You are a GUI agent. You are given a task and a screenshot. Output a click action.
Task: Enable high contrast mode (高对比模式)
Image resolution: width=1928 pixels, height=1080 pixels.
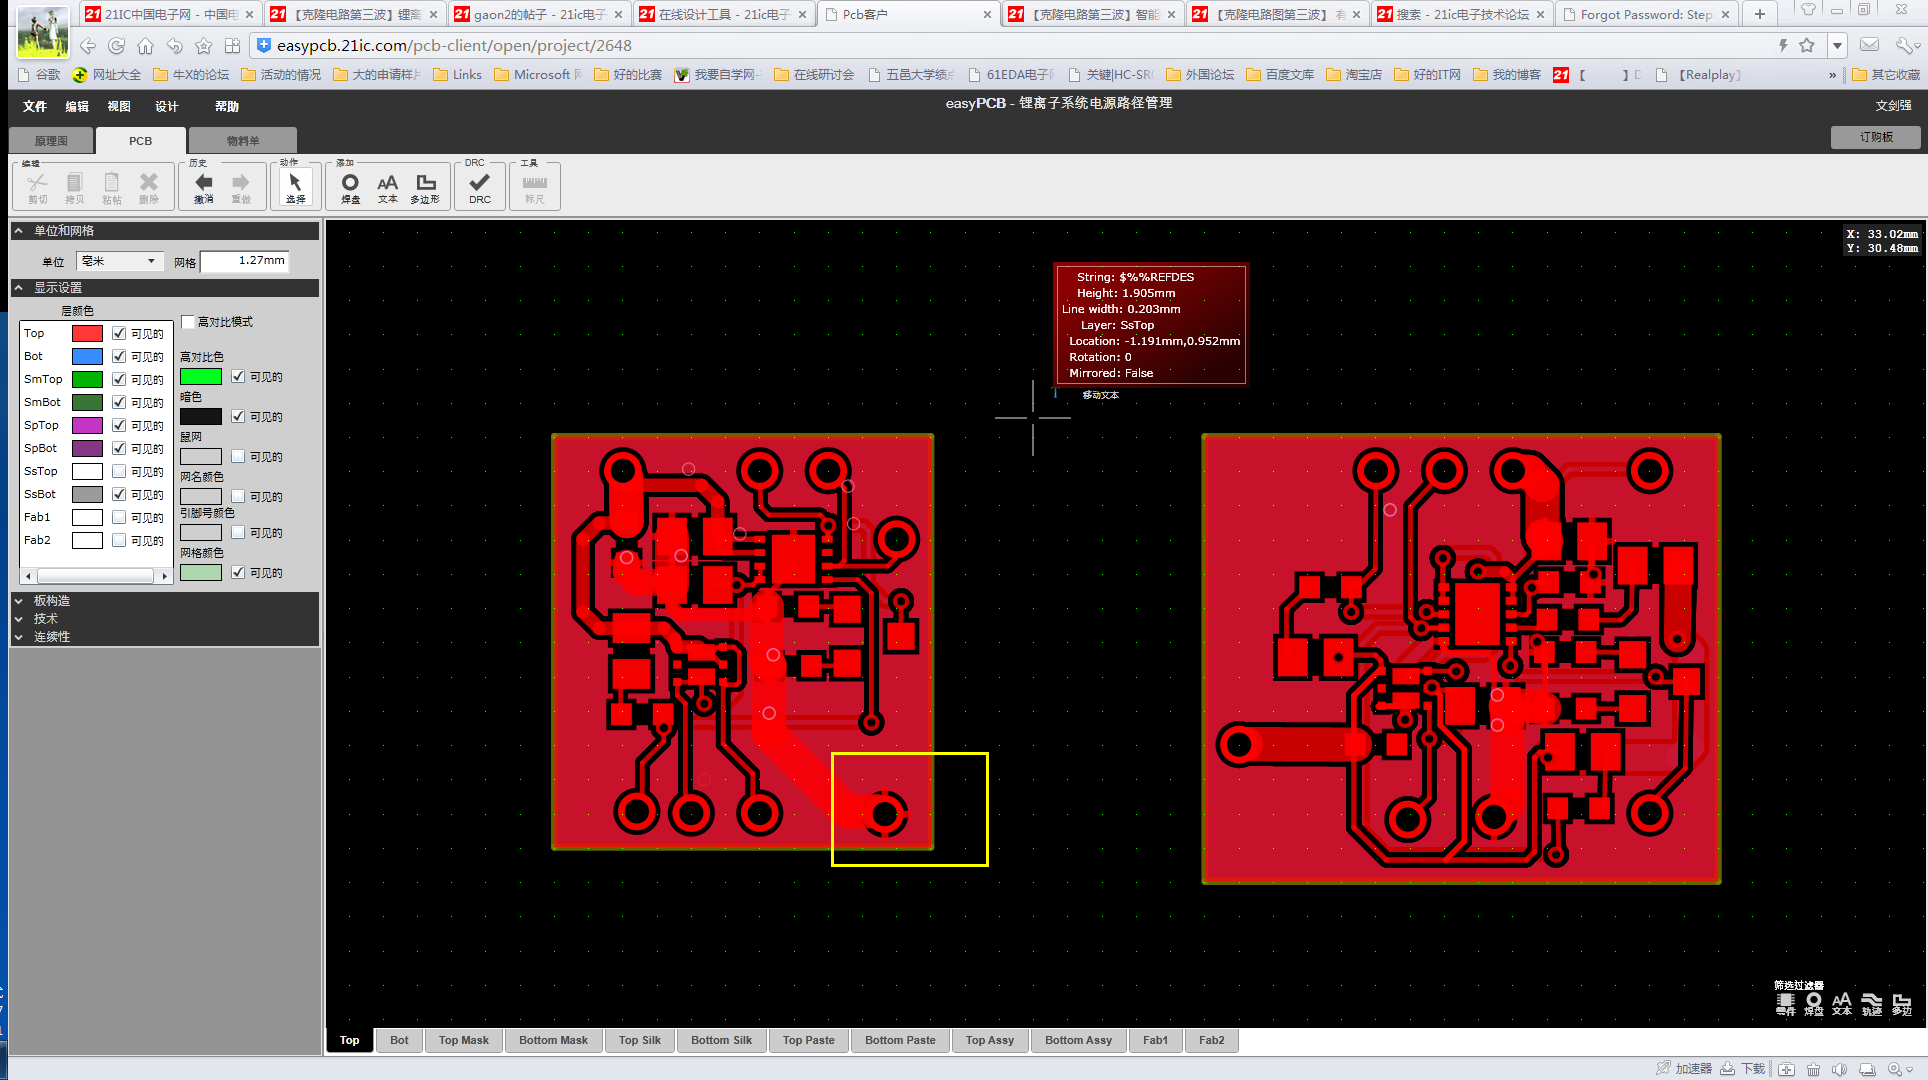188,321
